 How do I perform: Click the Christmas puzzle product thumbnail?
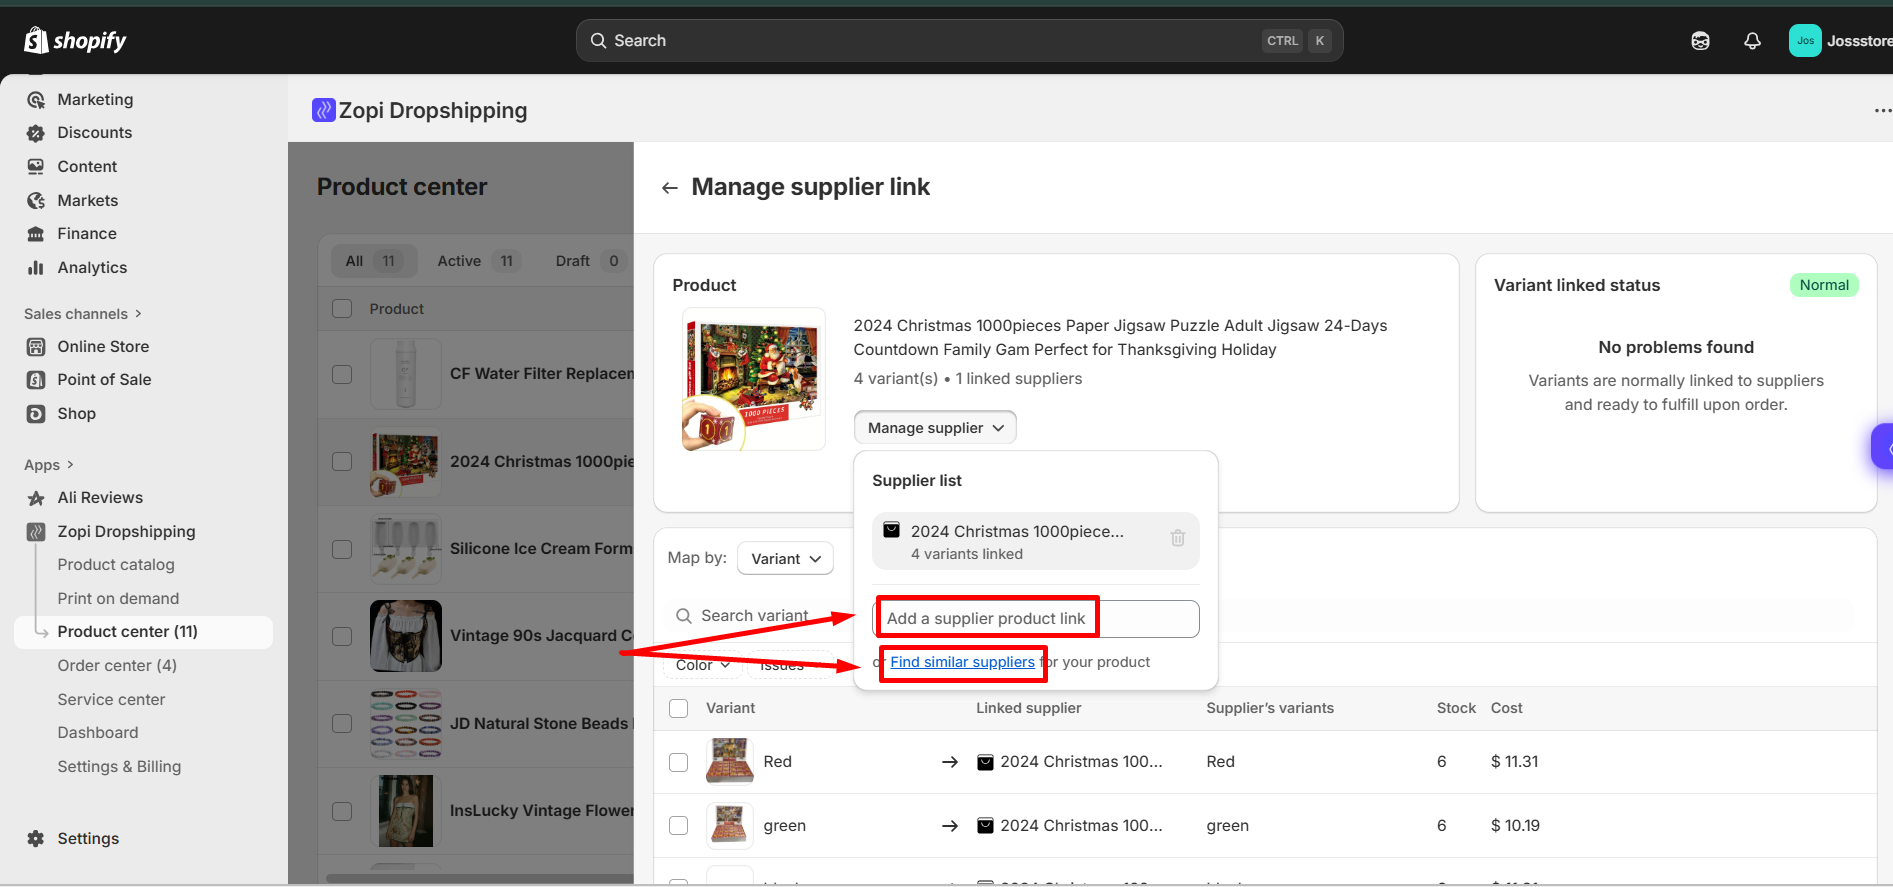click(753, 379)
